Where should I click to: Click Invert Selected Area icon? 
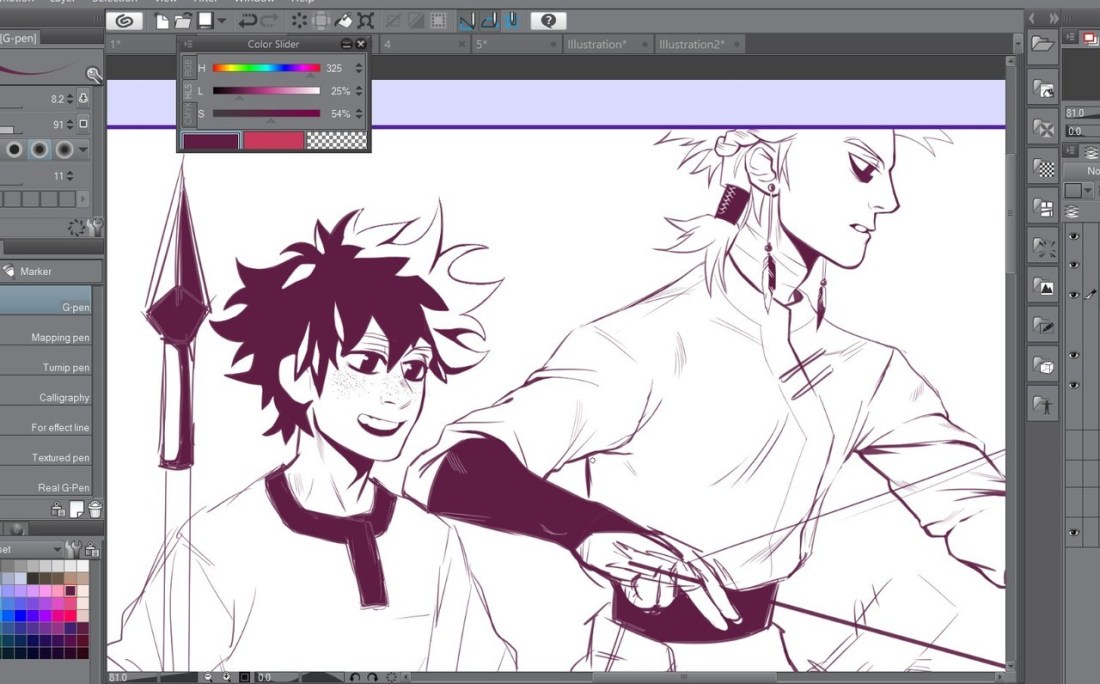click(416, 21)
